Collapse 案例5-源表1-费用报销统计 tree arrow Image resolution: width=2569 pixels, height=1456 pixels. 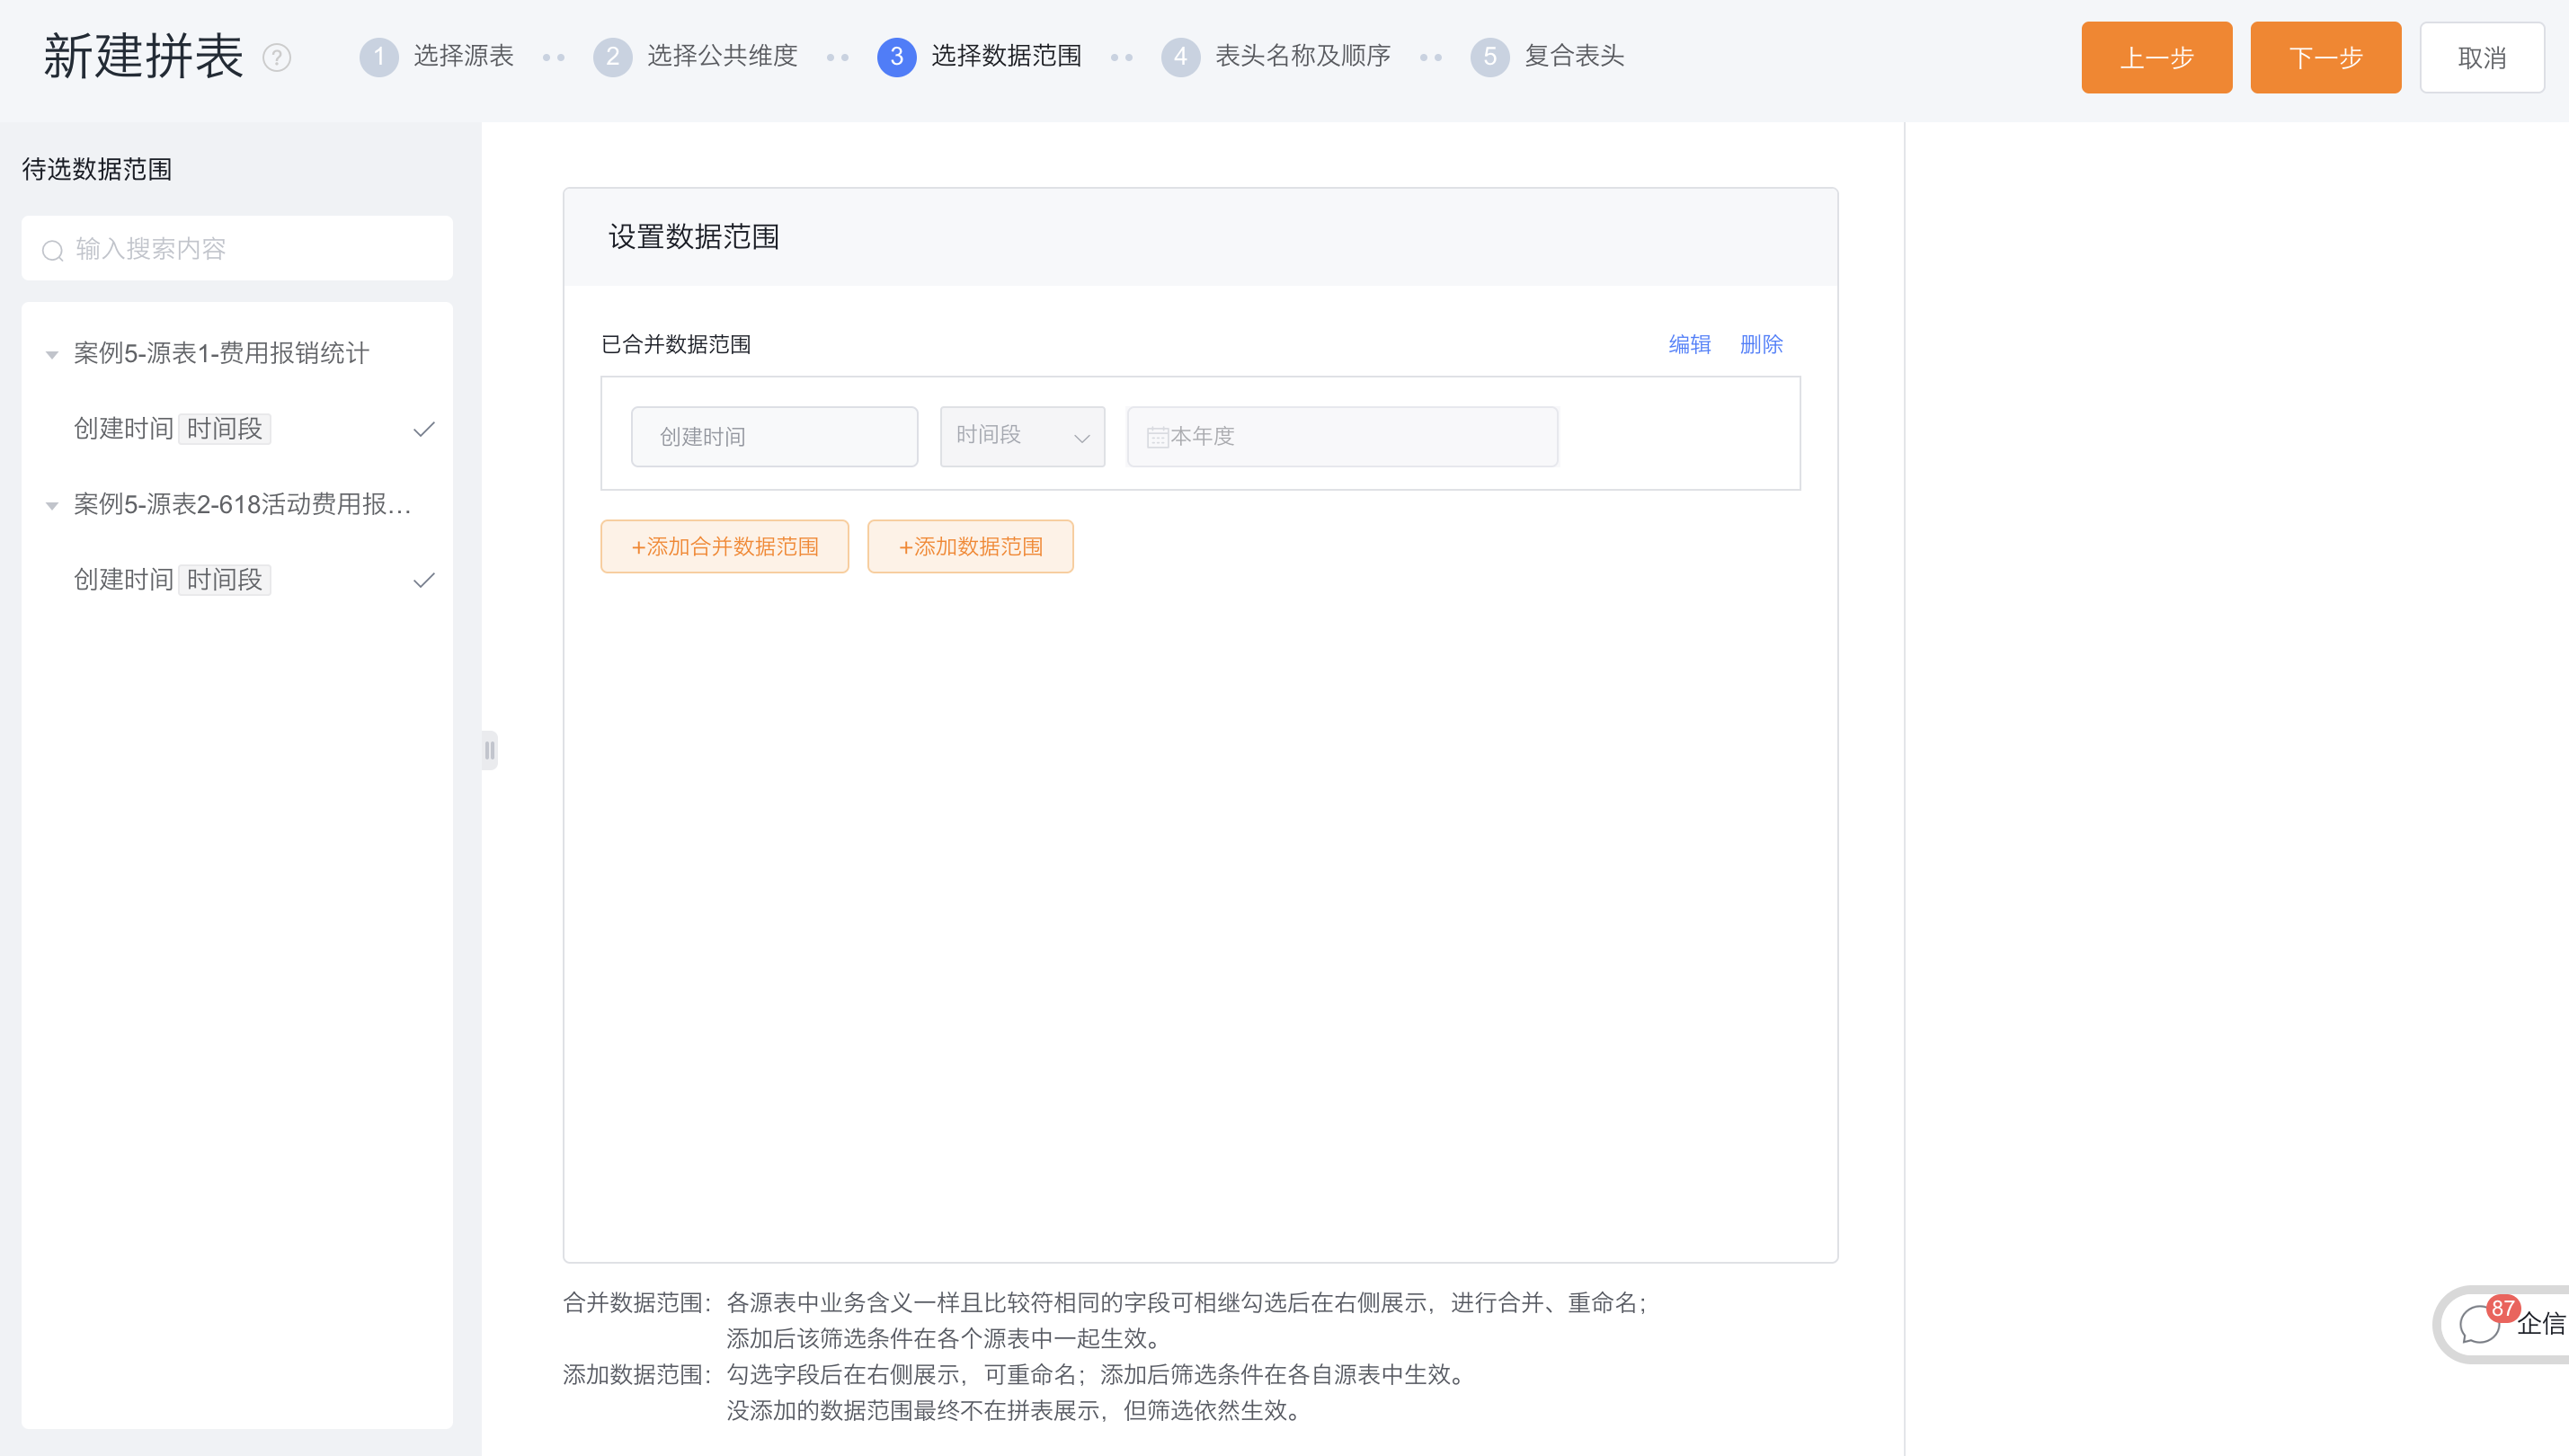click(x=52, y=354)
